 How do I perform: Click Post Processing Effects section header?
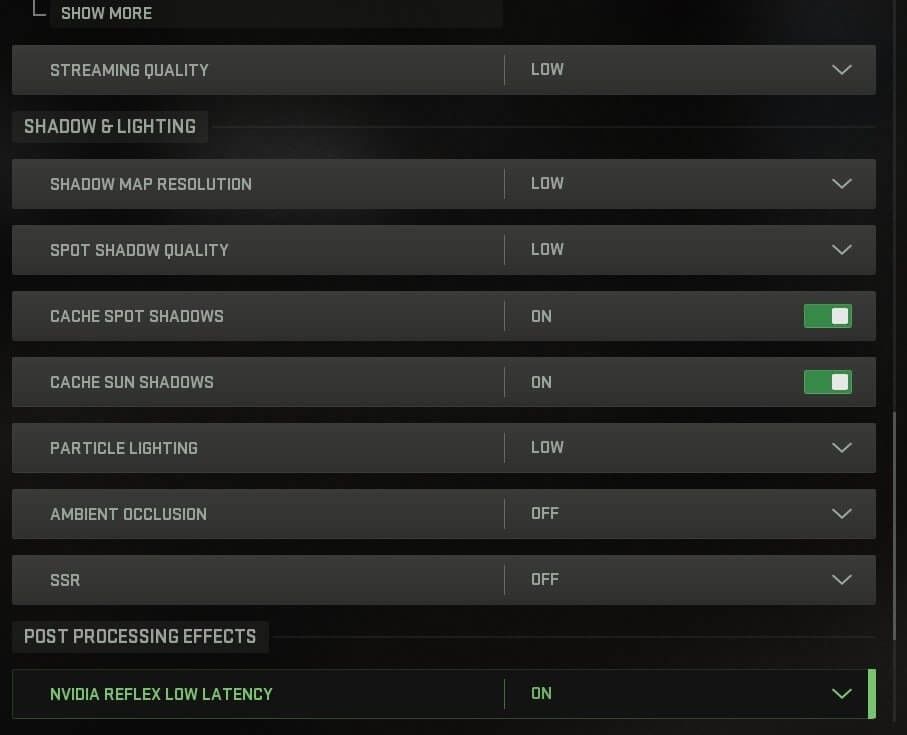coord(140,637)
